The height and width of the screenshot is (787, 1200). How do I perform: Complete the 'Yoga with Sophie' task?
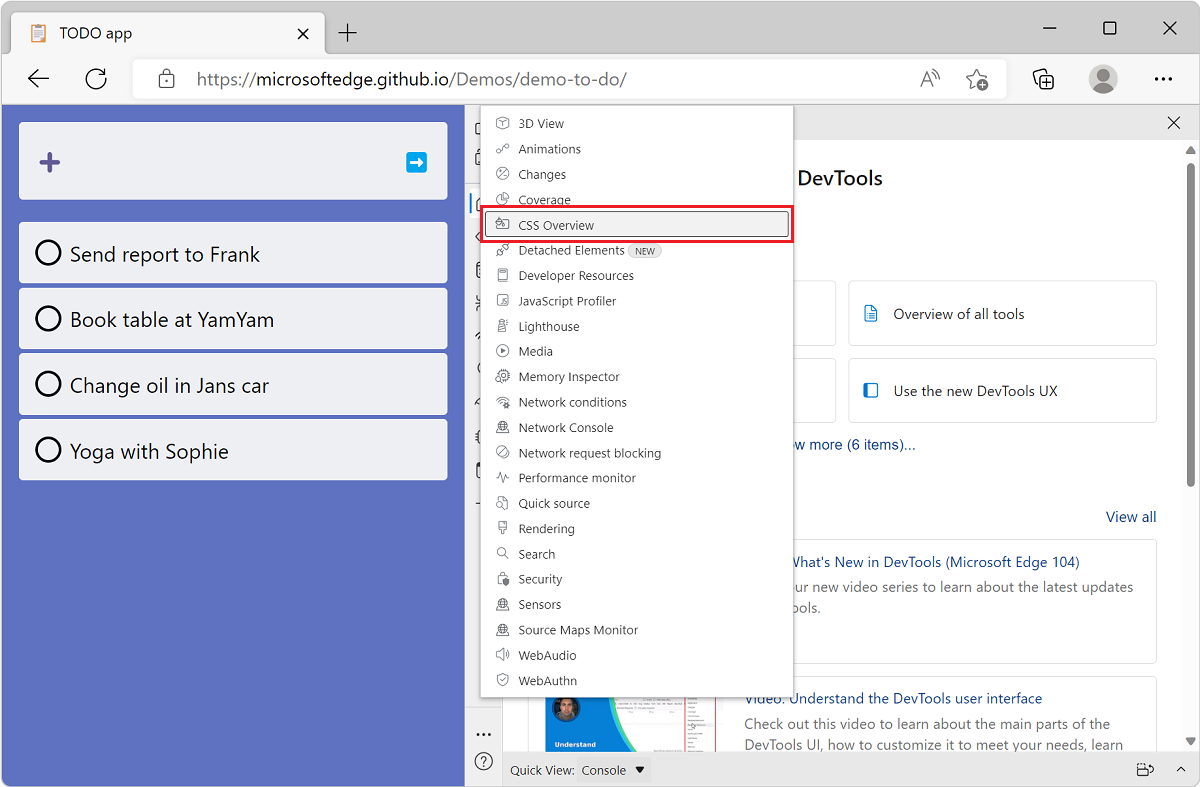[48, 450]
